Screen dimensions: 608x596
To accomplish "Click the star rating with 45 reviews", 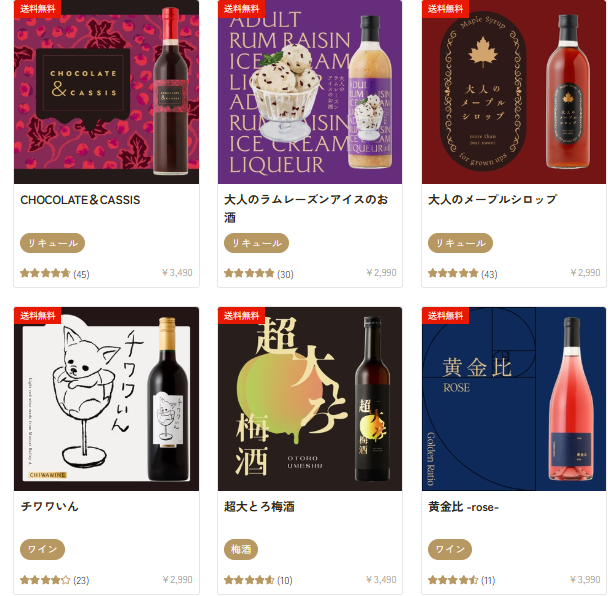I will (55, 273).
